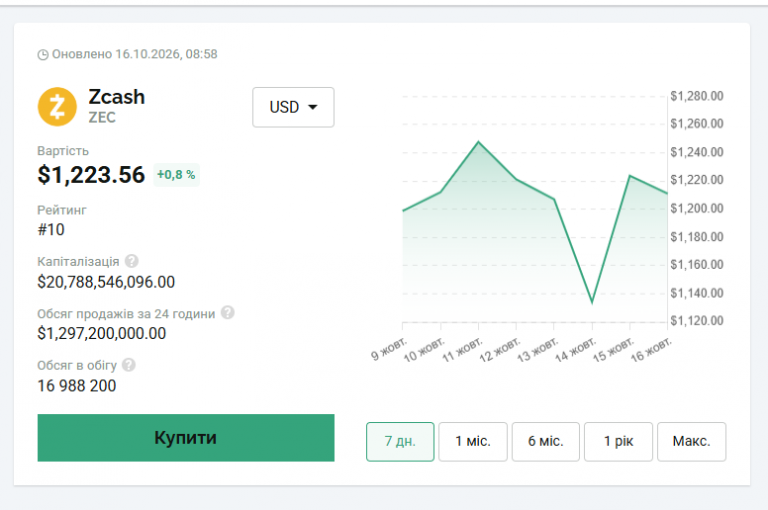
Task: Open help tooltip next to Капіталізація
Action: 131,261
